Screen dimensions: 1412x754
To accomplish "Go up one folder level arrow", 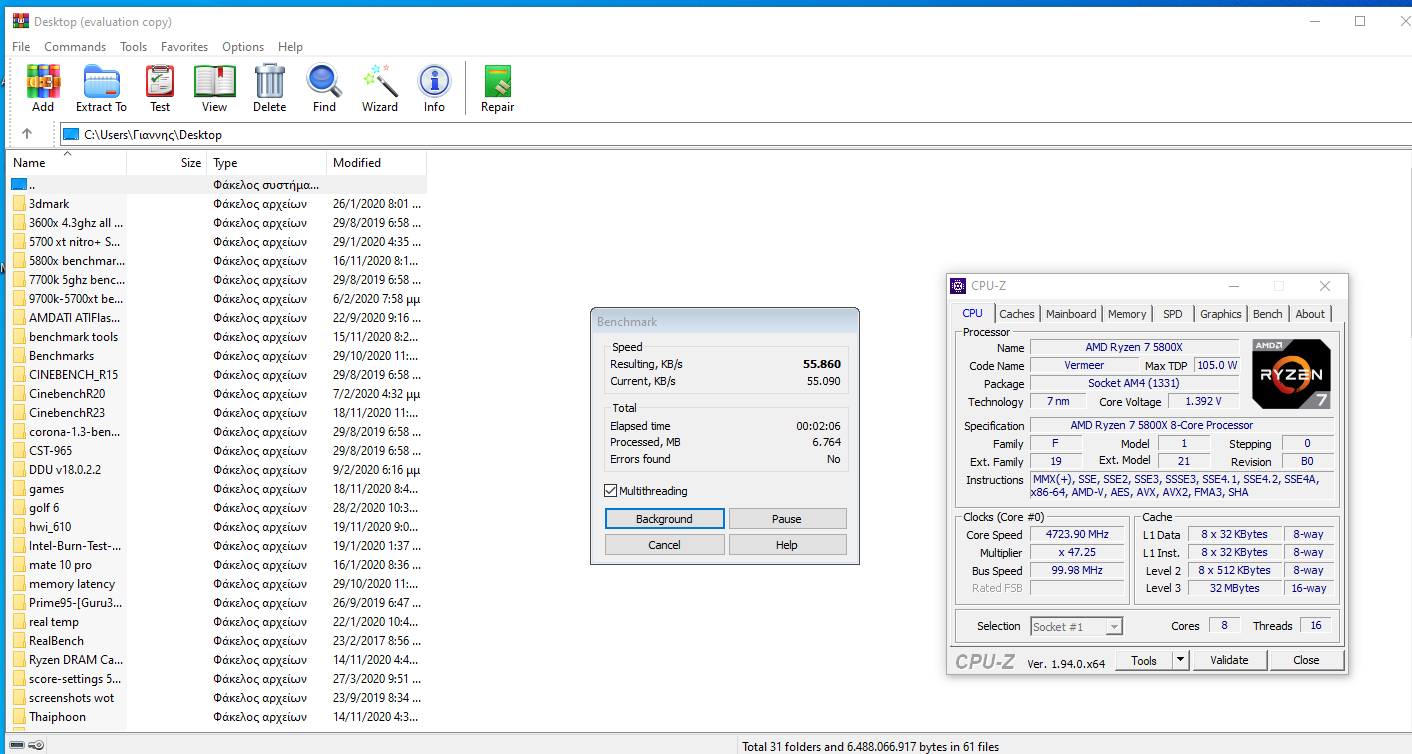I will pos(27,134).
